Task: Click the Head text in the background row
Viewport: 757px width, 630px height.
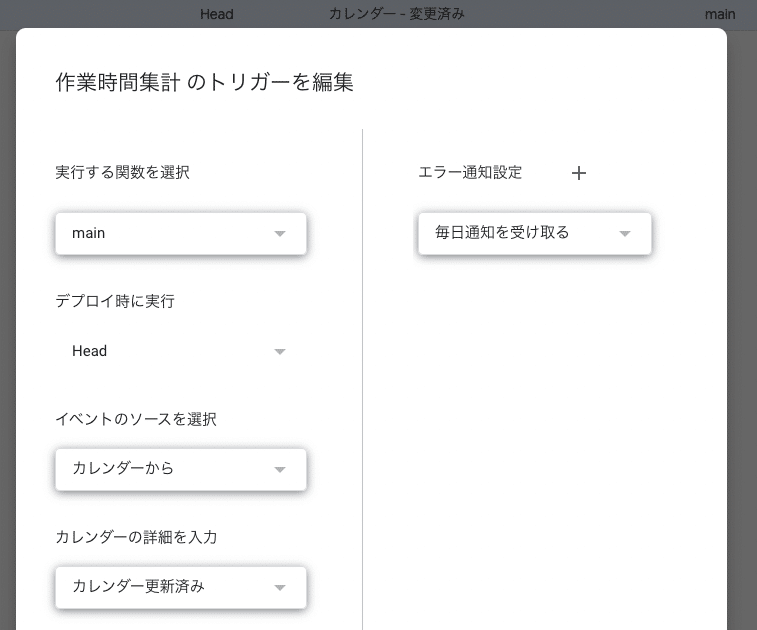Action: (217, 14)
